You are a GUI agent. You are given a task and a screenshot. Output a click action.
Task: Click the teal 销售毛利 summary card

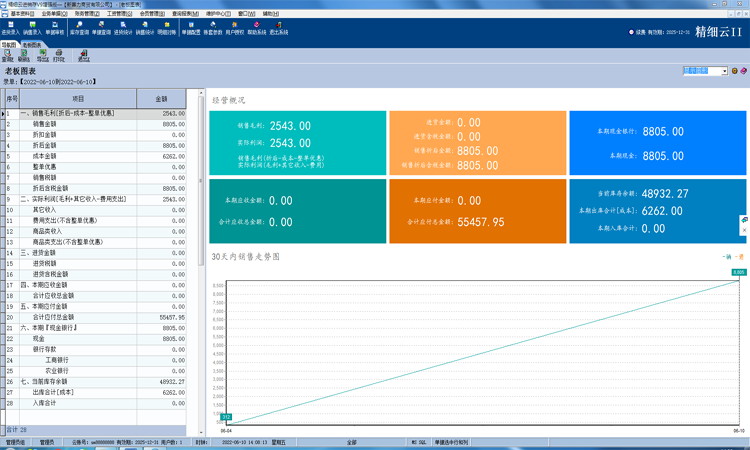(297, 142)
